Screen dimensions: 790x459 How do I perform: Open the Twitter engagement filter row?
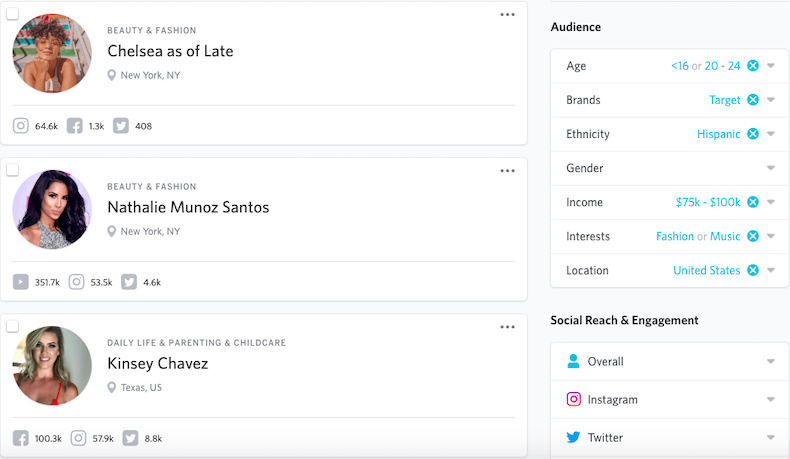click(771, 438)
